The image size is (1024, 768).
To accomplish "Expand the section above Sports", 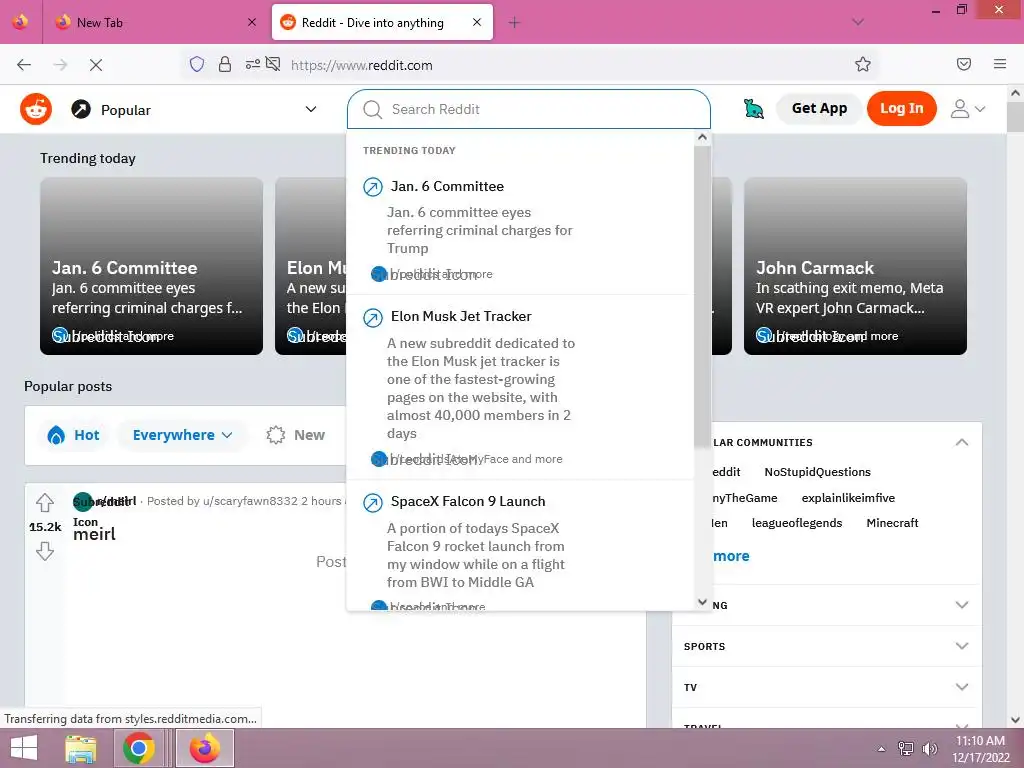I will 826,605.
